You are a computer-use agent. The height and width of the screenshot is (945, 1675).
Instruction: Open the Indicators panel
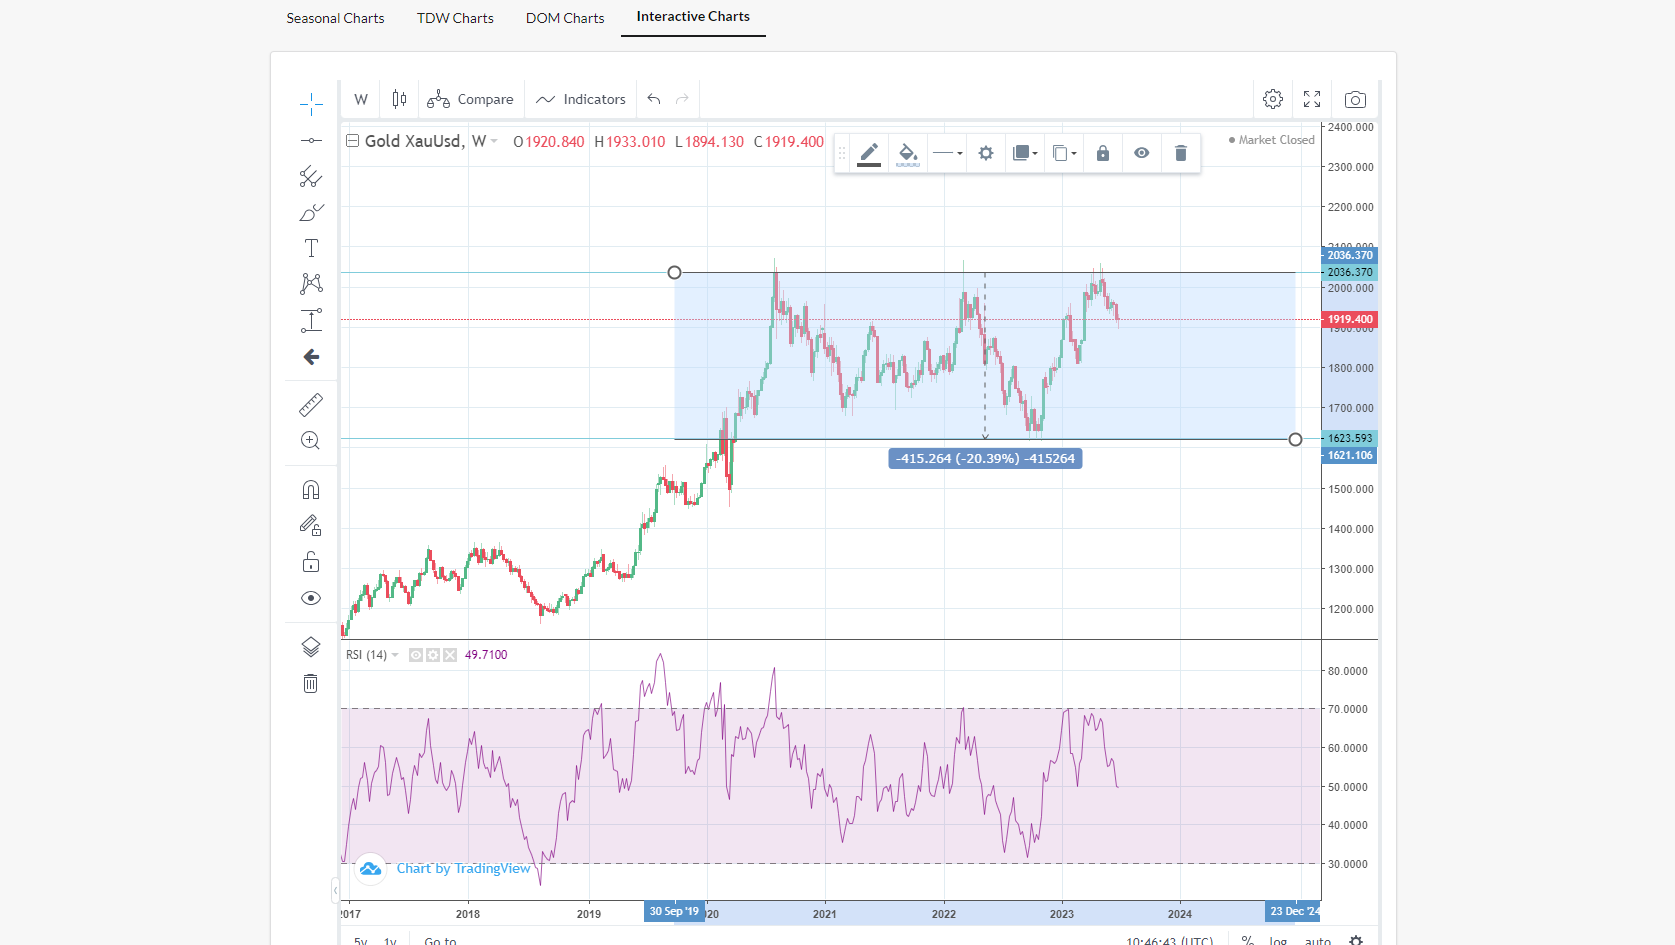click(x=581, y=99)
